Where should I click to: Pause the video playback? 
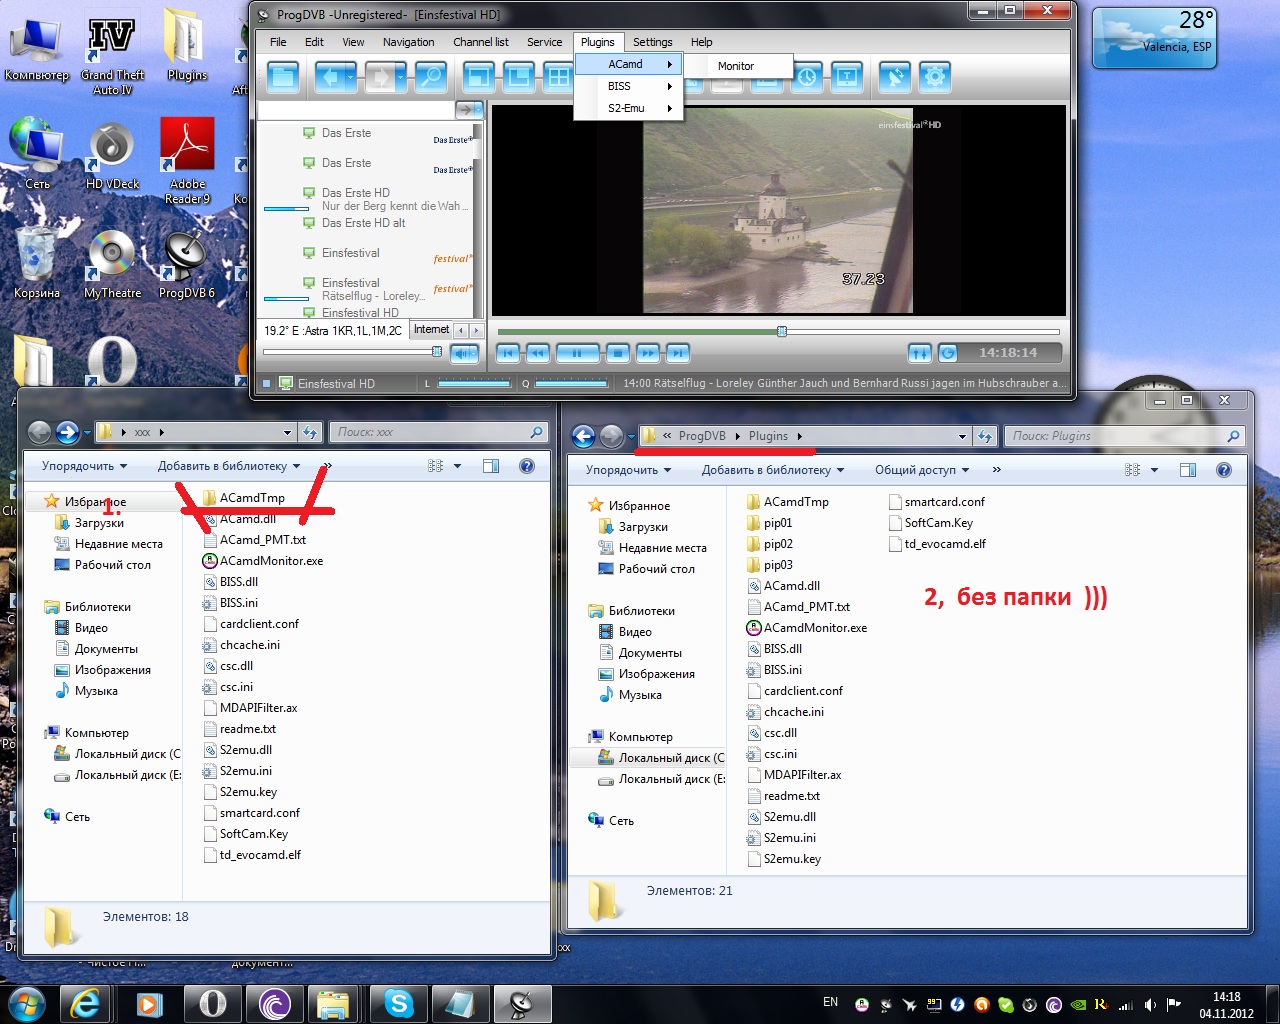tap(577, 352)
